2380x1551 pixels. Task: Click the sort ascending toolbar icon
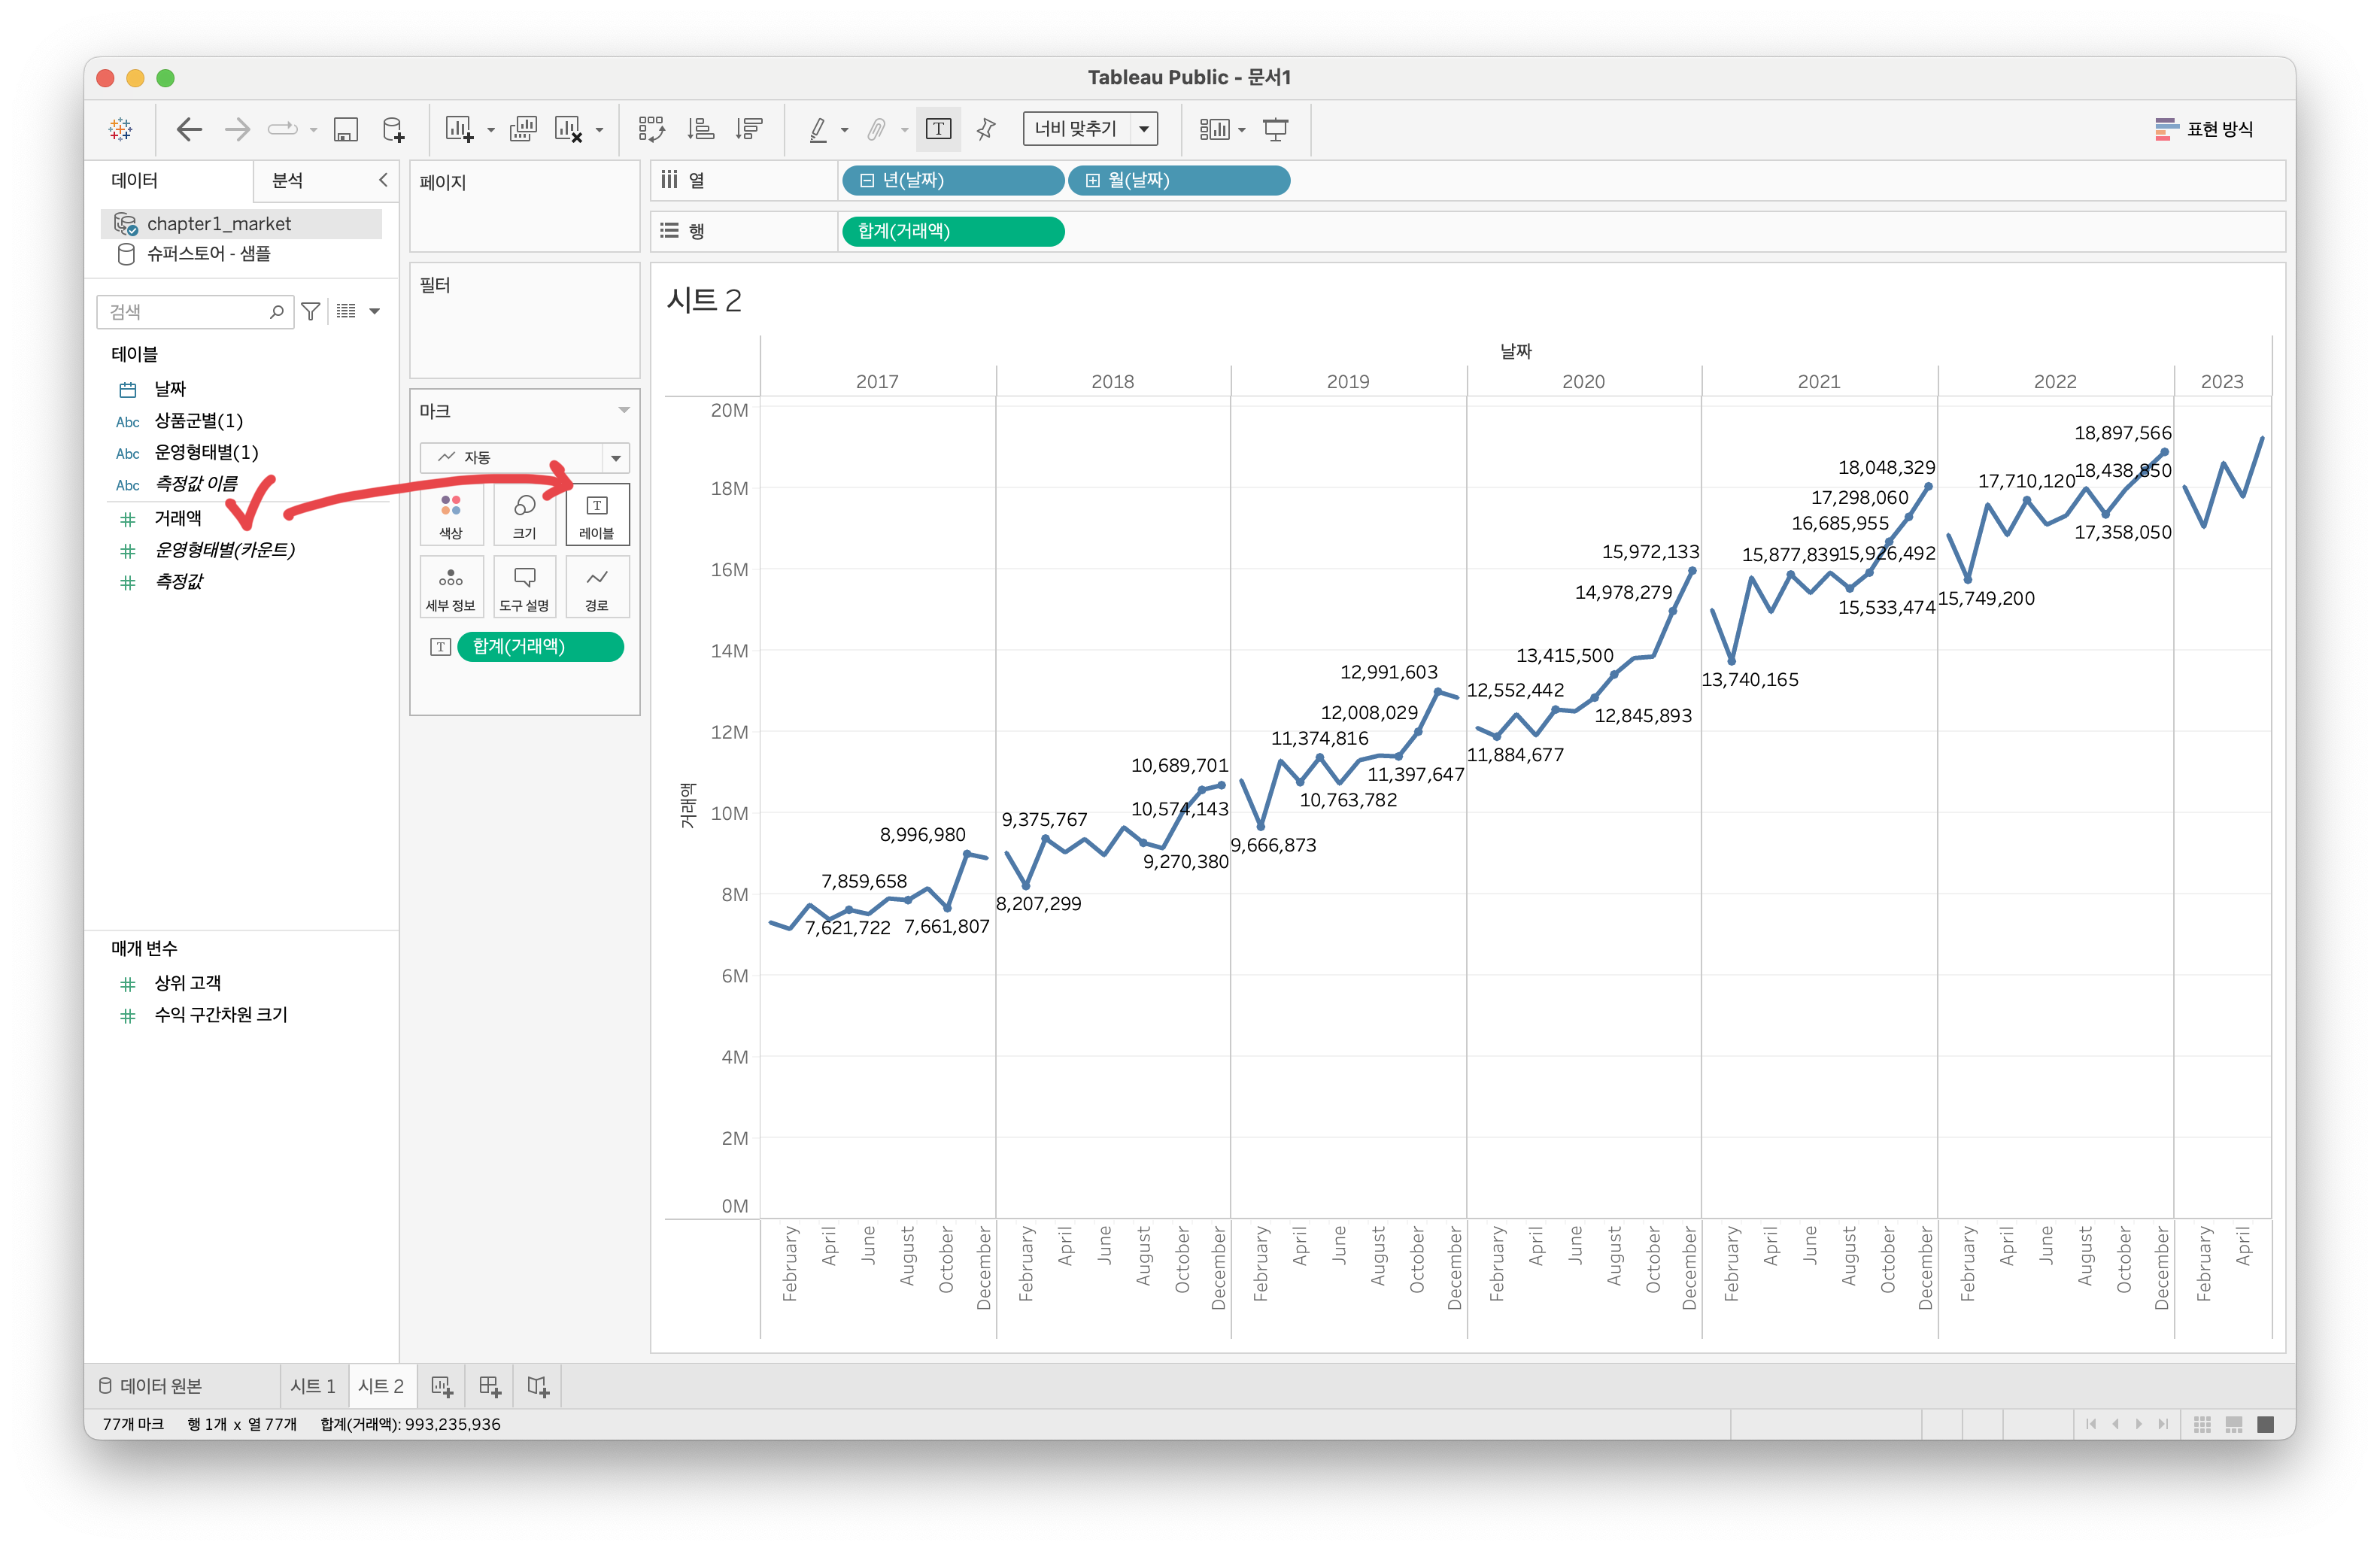point(700,129)
